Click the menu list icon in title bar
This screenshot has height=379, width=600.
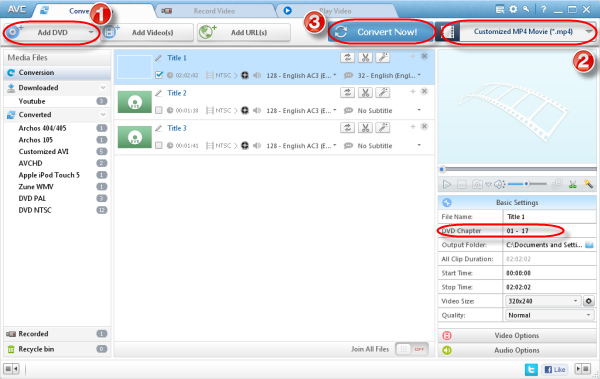[500, 10]
